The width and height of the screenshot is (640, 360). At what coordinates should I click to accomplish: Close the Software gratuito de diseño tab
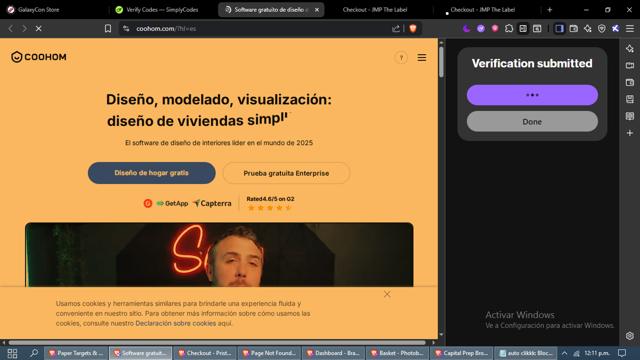point(317,10)
